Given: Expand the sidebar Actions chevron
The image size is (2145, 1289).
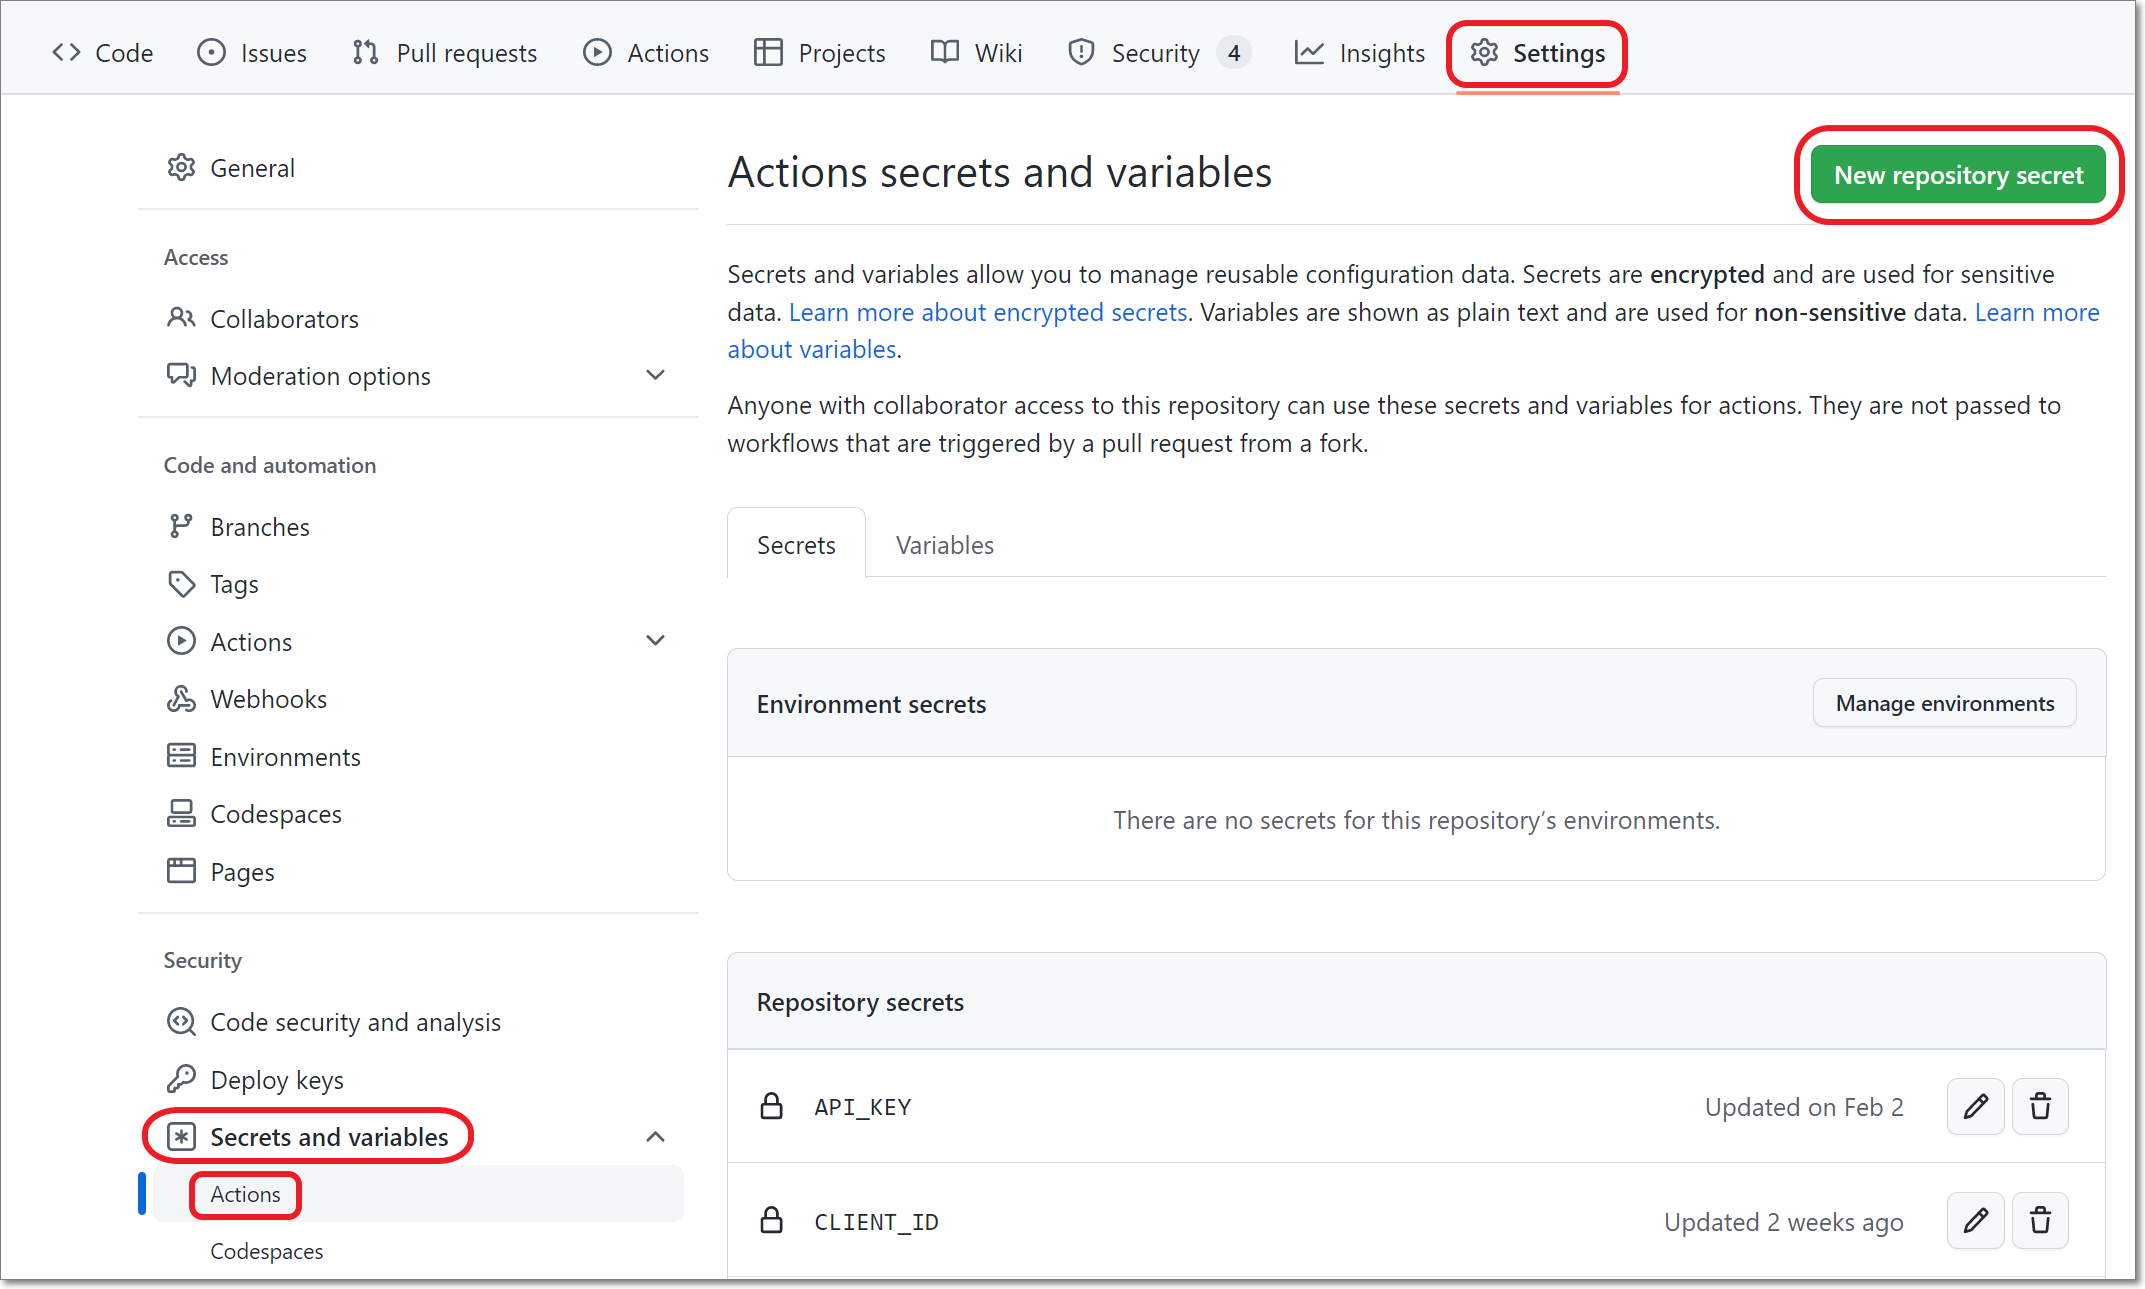Looking at the screenshot, I should click(656, 640).
